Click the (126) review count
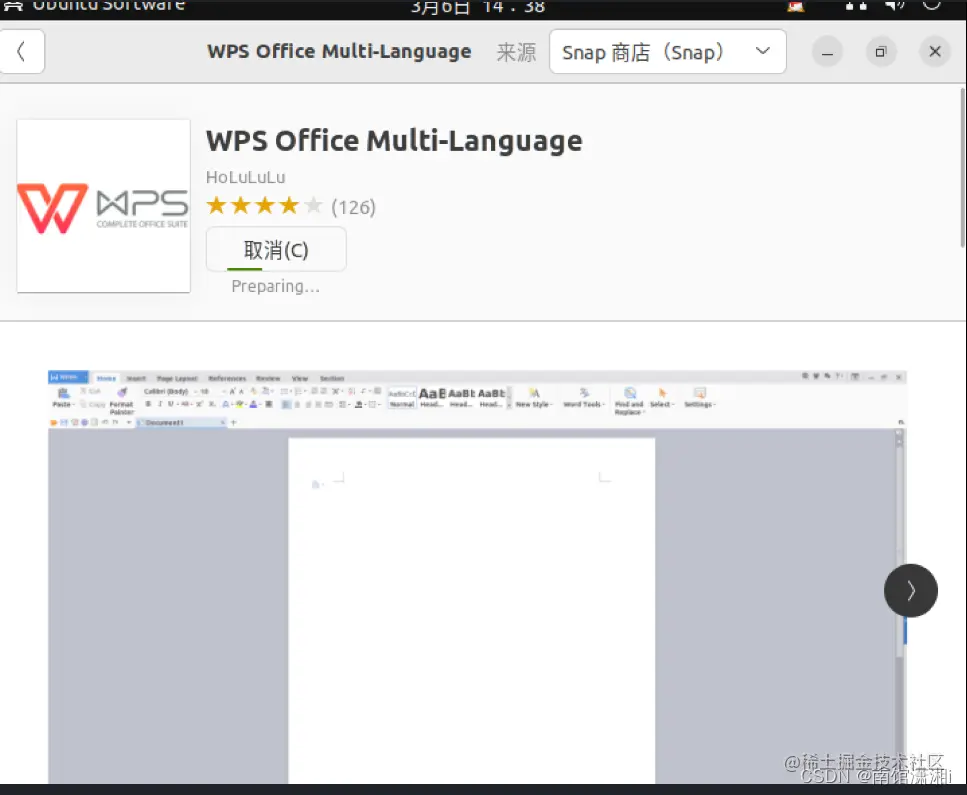967x795 pixels. [353, 207]
